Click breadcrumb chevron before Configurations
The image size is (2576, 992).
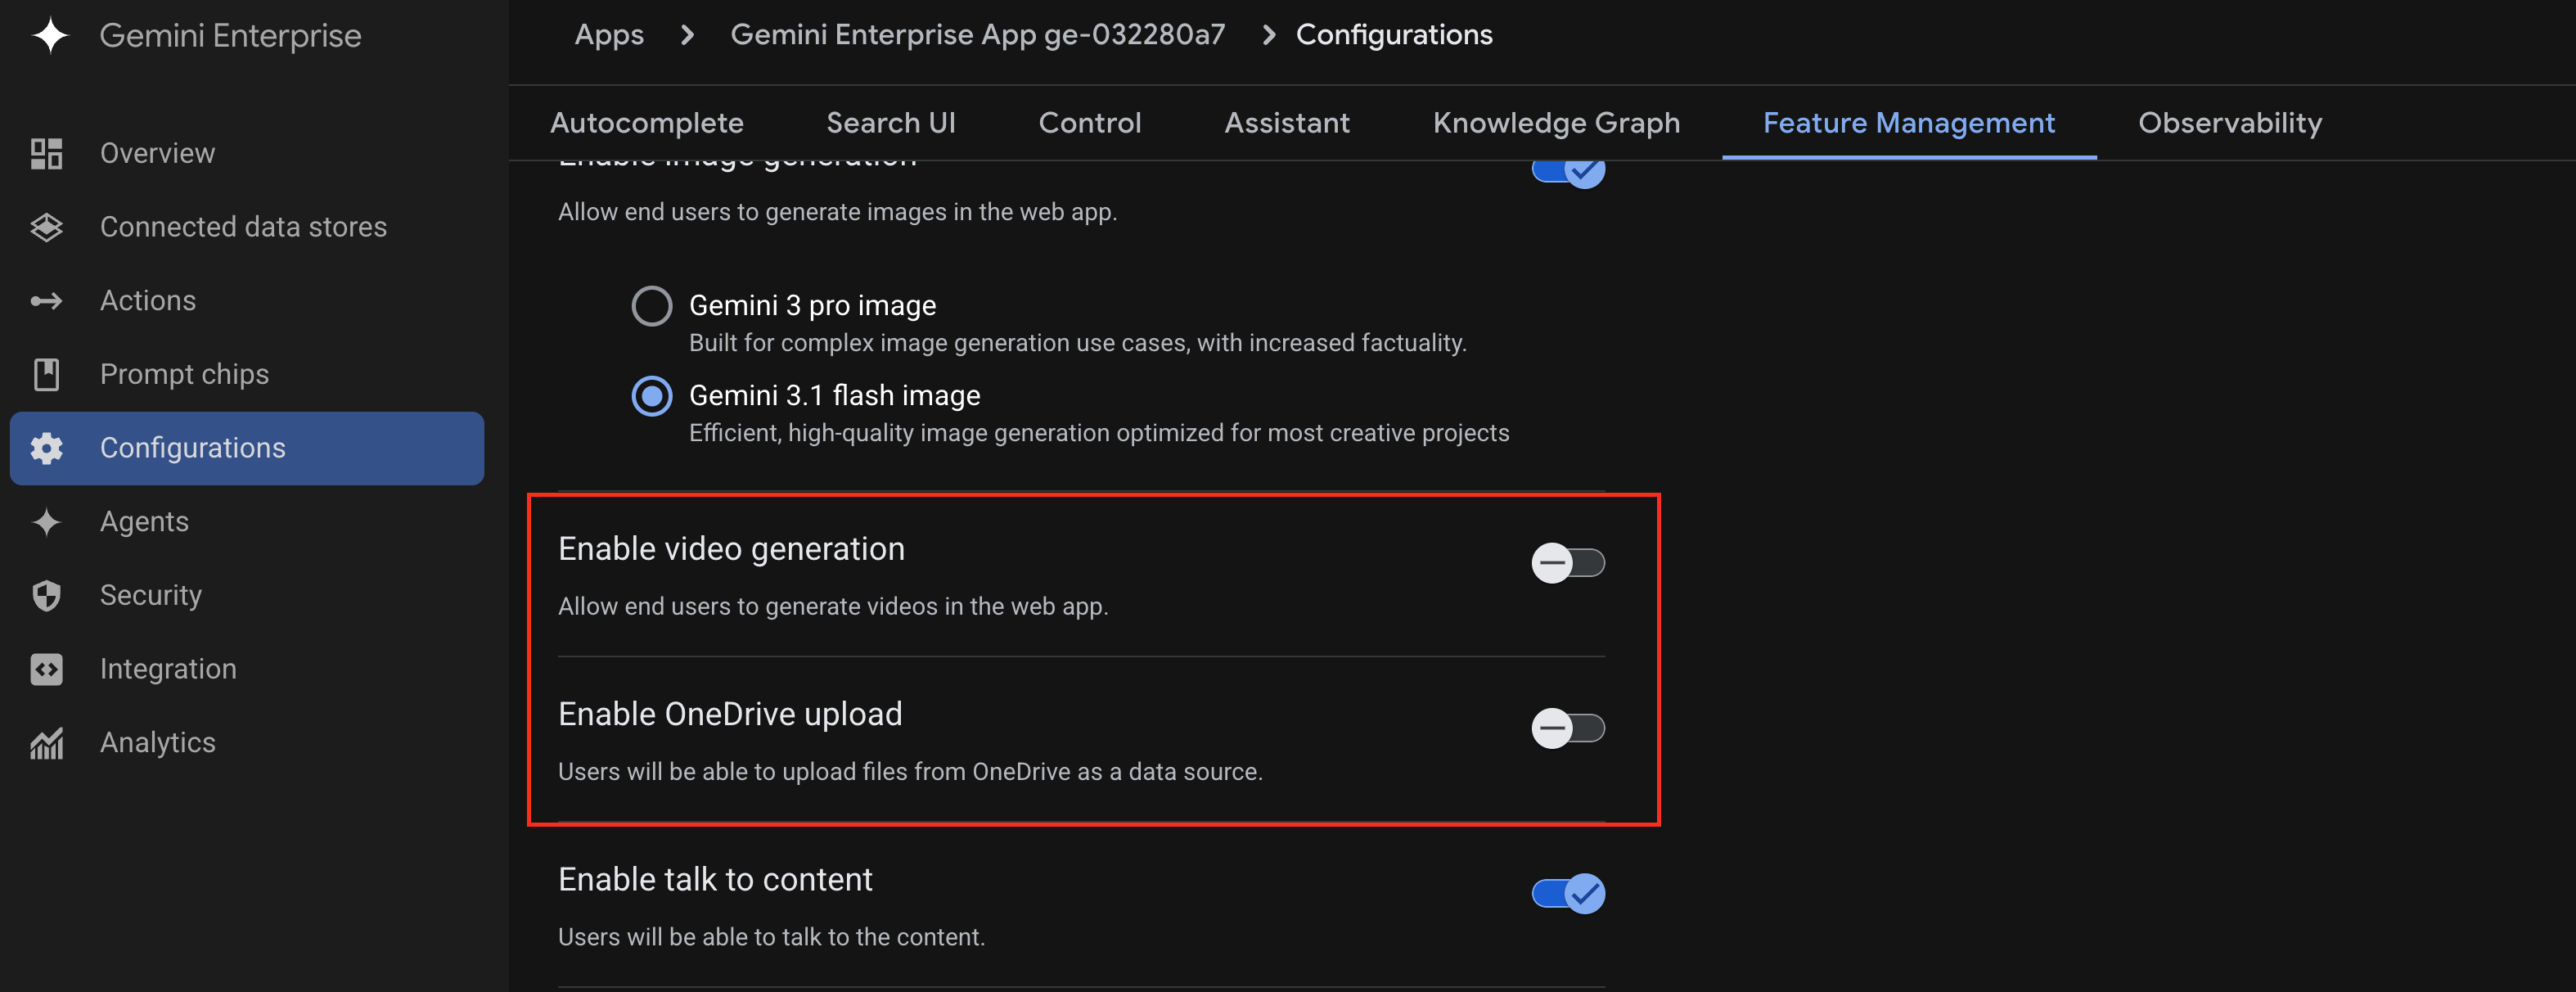coord(1269,35)
